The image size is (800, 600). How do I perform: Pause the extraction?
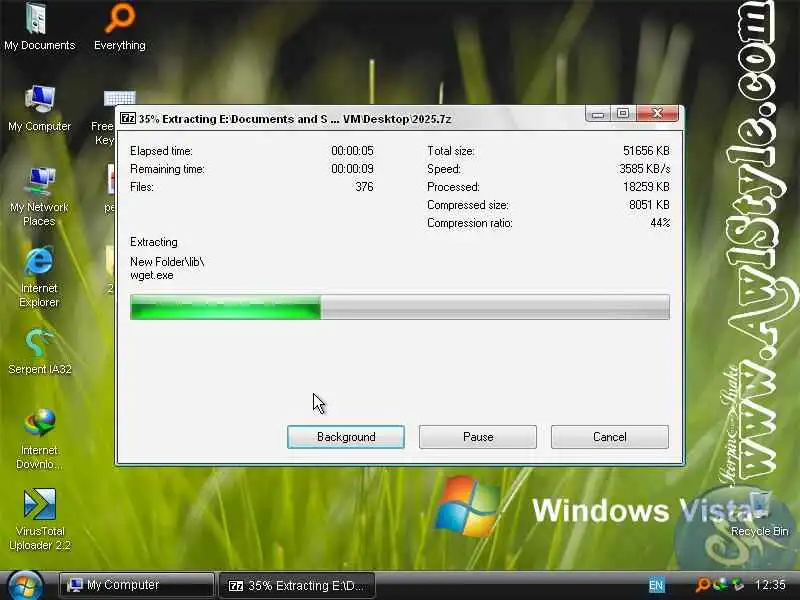click(x=478, y=437)
